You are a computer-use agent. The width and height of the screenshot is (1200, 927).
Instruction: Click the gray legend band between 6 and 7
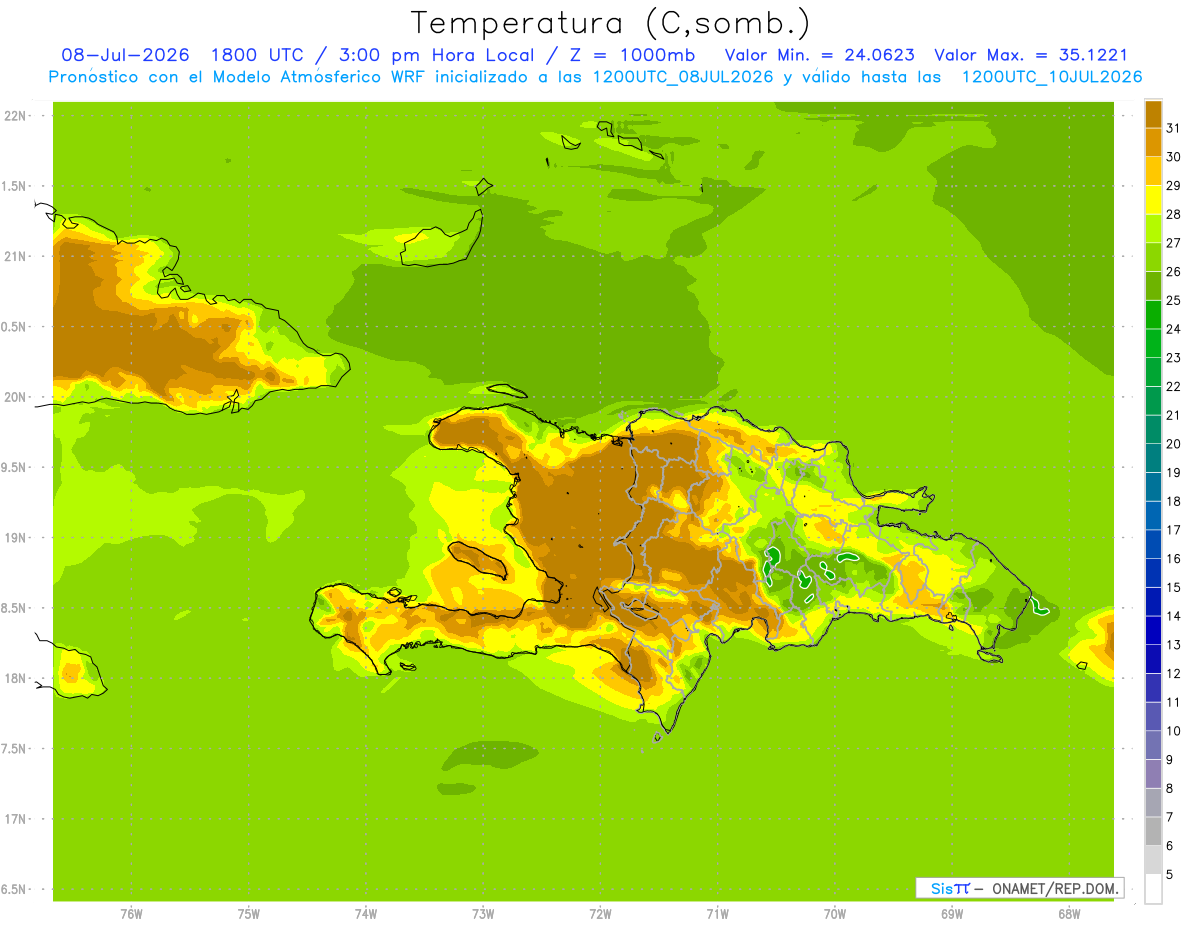(1153, 831)
